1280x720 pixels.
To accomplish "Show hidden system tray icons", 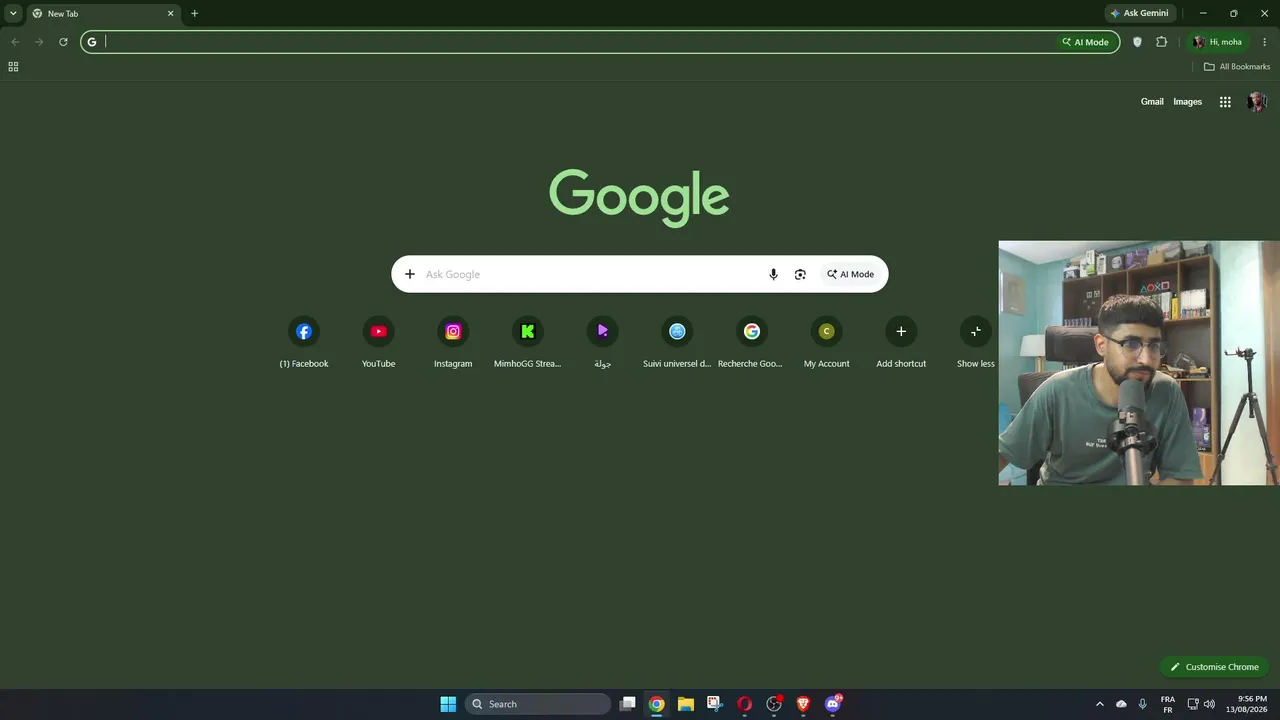I will coord(1100,704).
